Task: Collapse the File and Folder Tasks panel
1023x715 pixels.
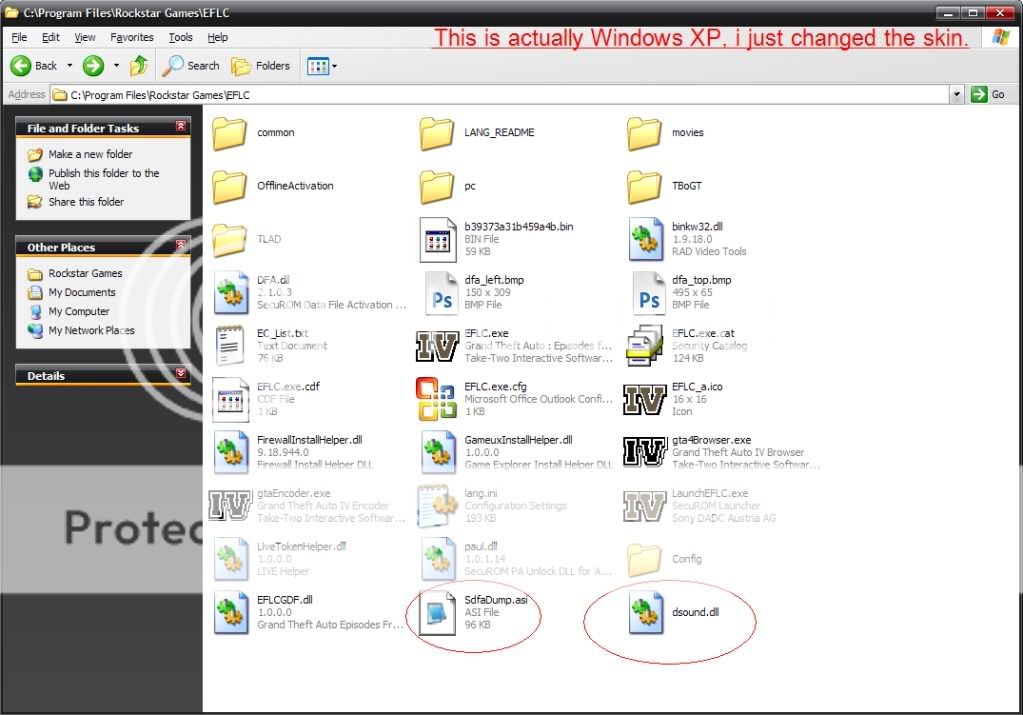Action: click(x=181, y=127)
